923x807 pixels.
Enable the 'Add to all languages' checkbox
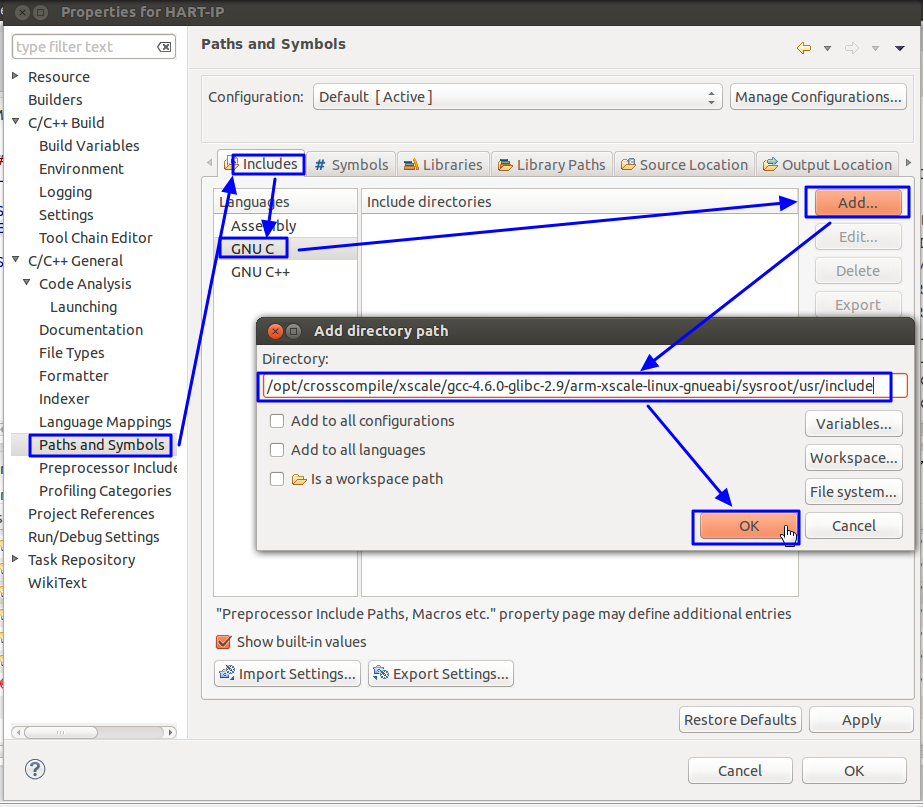coord(275,450)
